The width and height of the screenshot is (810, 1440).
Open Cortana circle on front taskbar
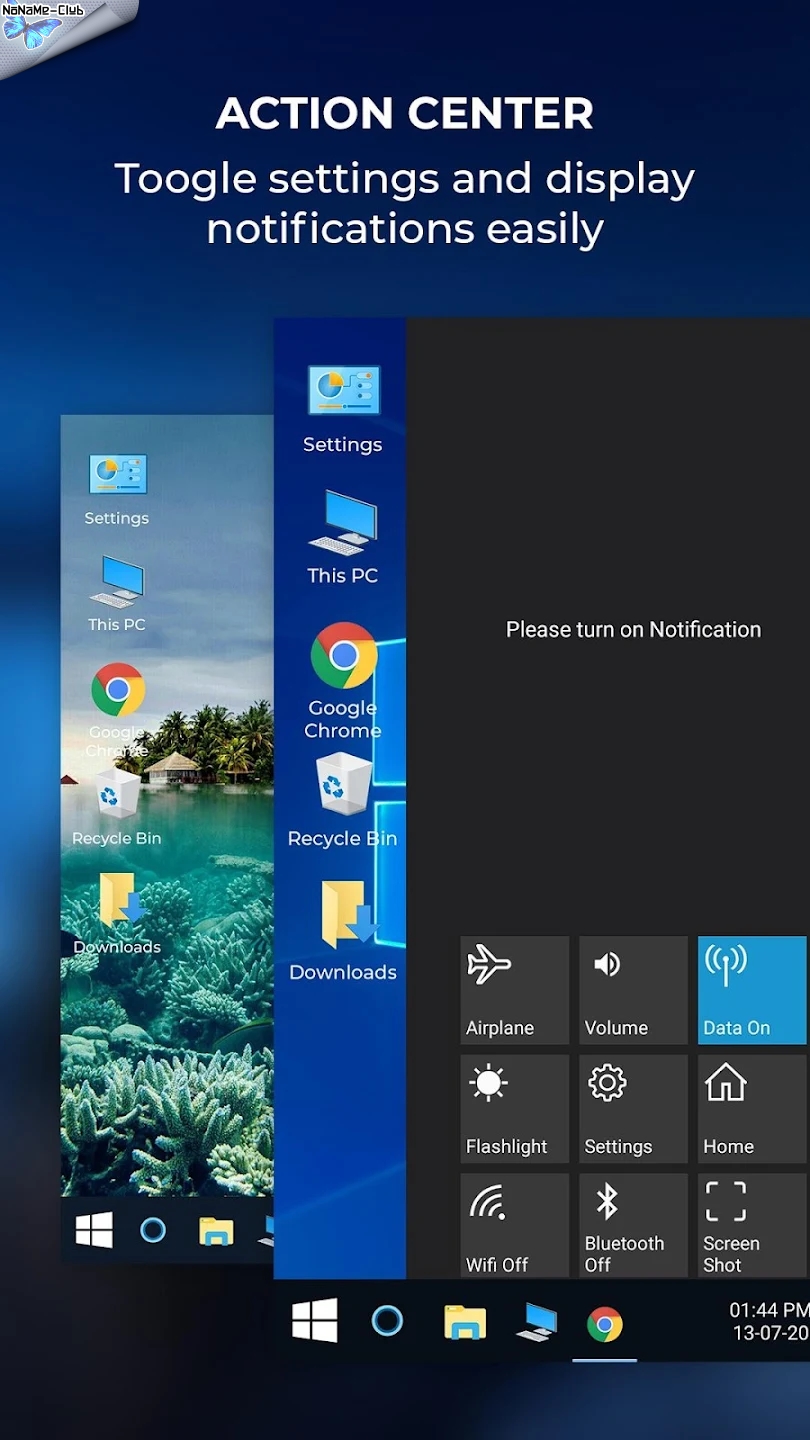click(x=387, y=1322)
